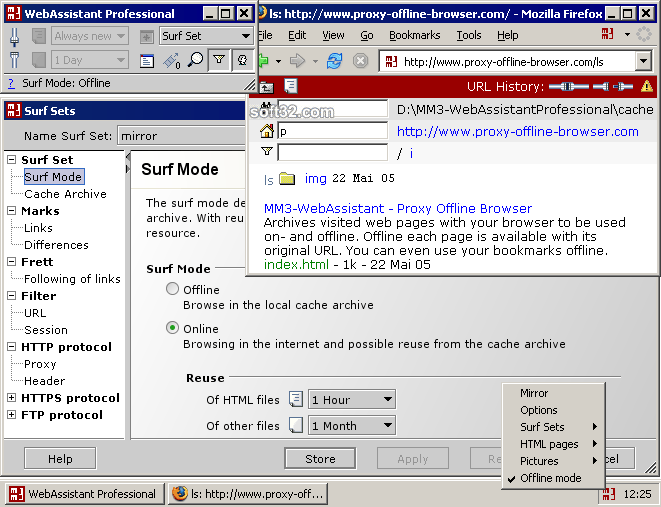Click the new surf set icon beside Surf Set
The image size is (661, 507).
click(x=147, y=37)
